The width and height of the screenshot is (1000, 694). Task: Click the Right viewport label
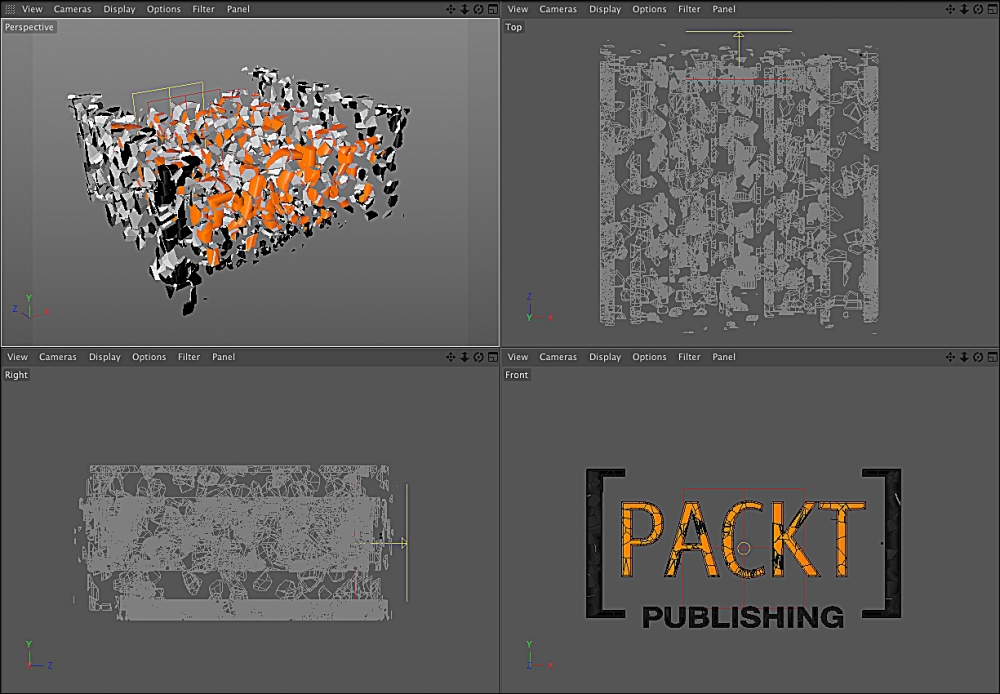[x=16, y=374]
